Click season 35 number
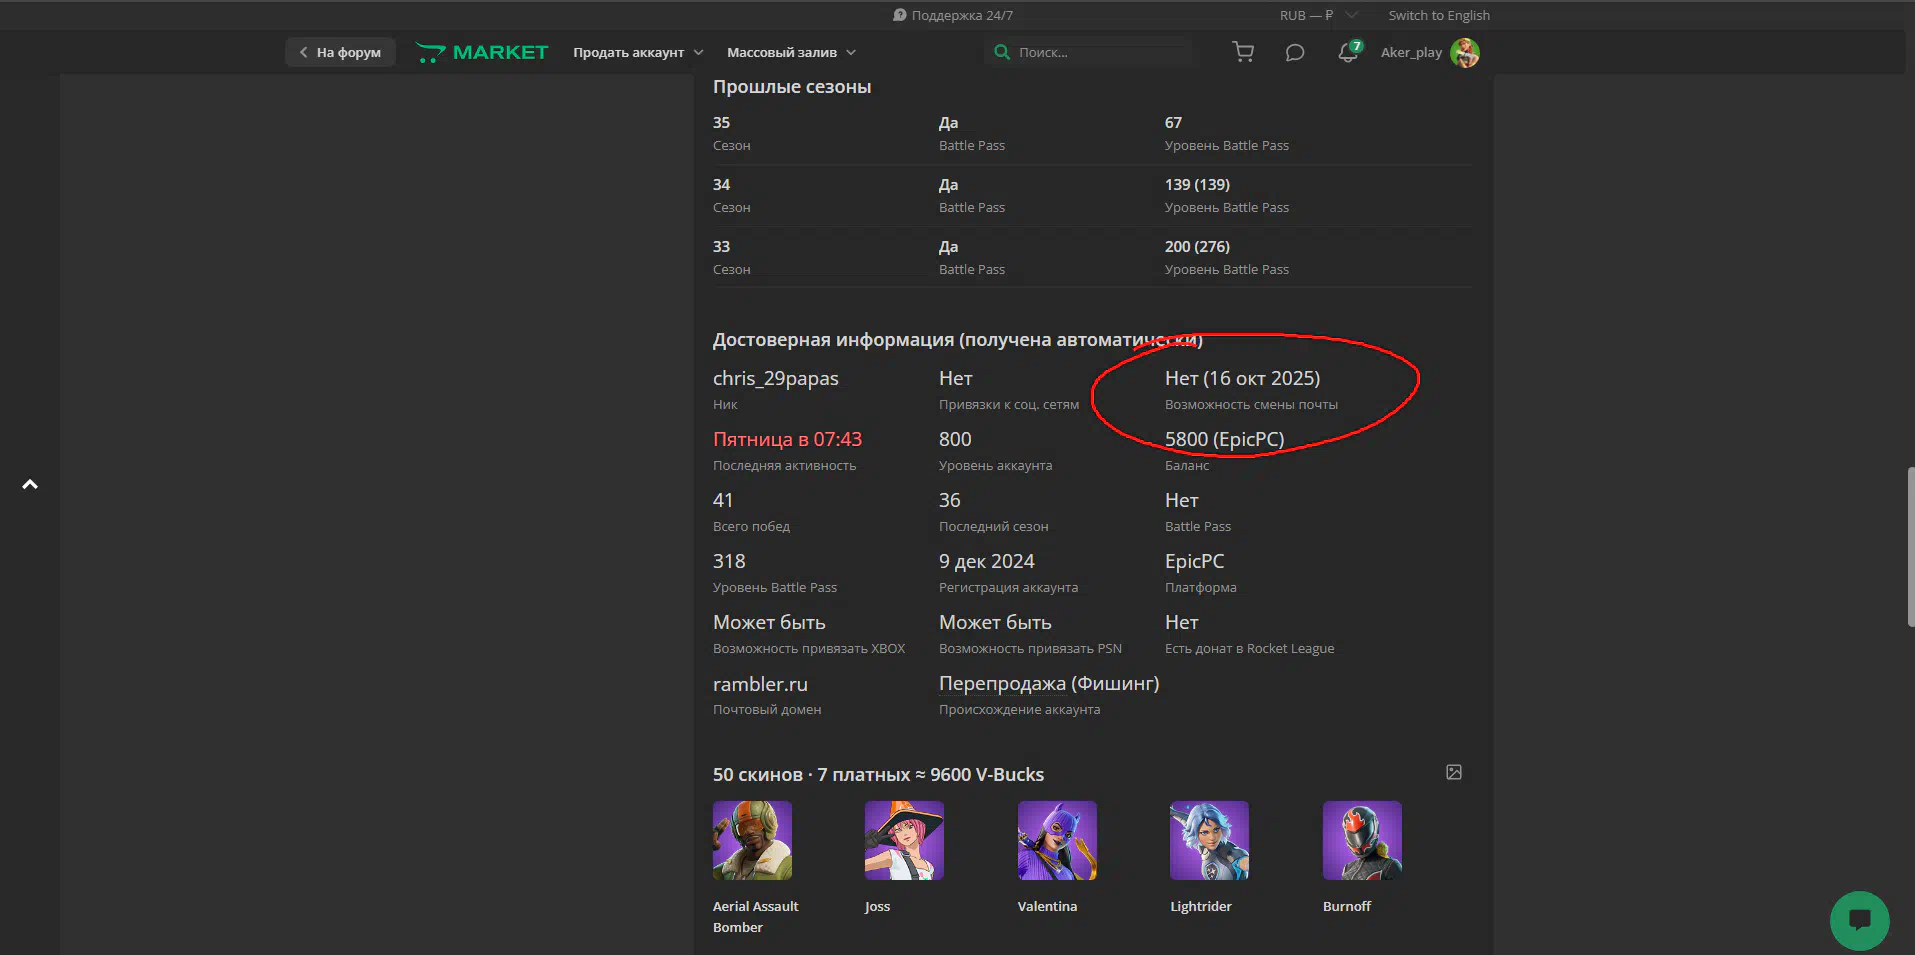Screen dimensions: 1915x955 click(x=721, y=122)
